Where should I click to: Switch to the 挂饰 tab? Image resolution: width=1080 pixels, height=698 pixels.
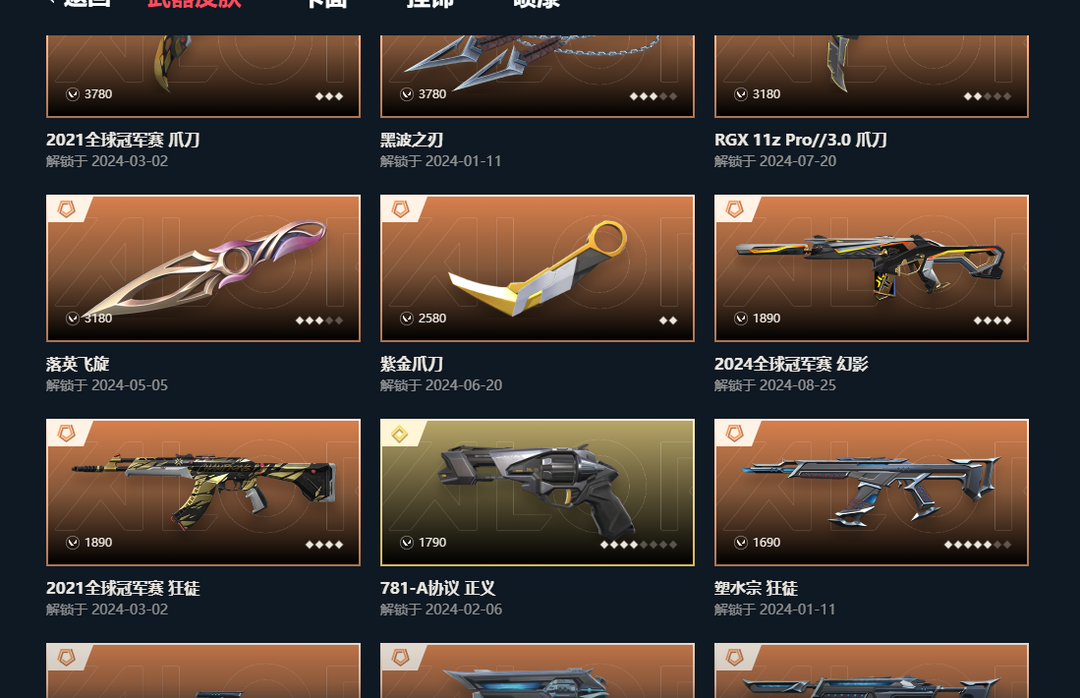click(430, 3)
